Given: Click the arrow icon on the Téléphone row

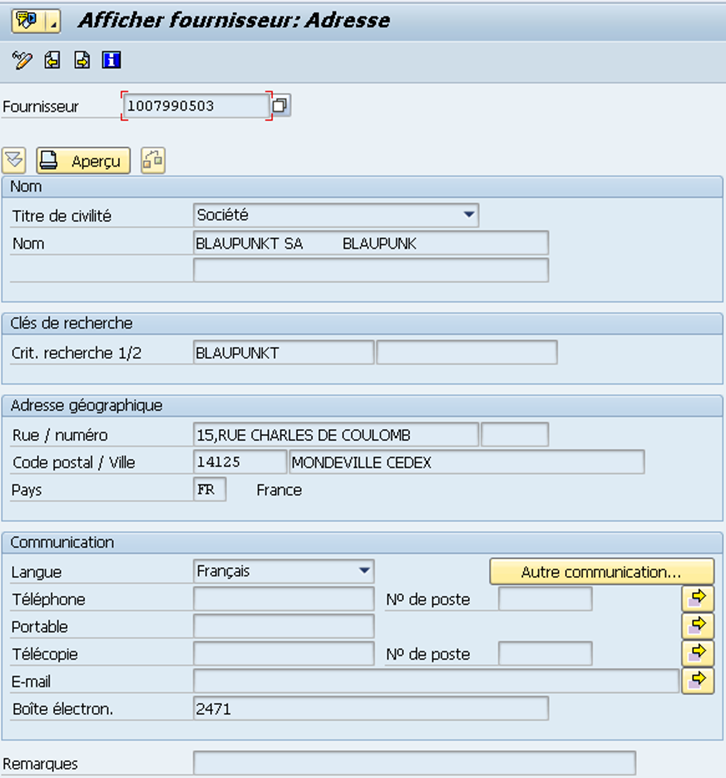Looking at the screenshot, I should pyautogui.click(x=698, y=598).
